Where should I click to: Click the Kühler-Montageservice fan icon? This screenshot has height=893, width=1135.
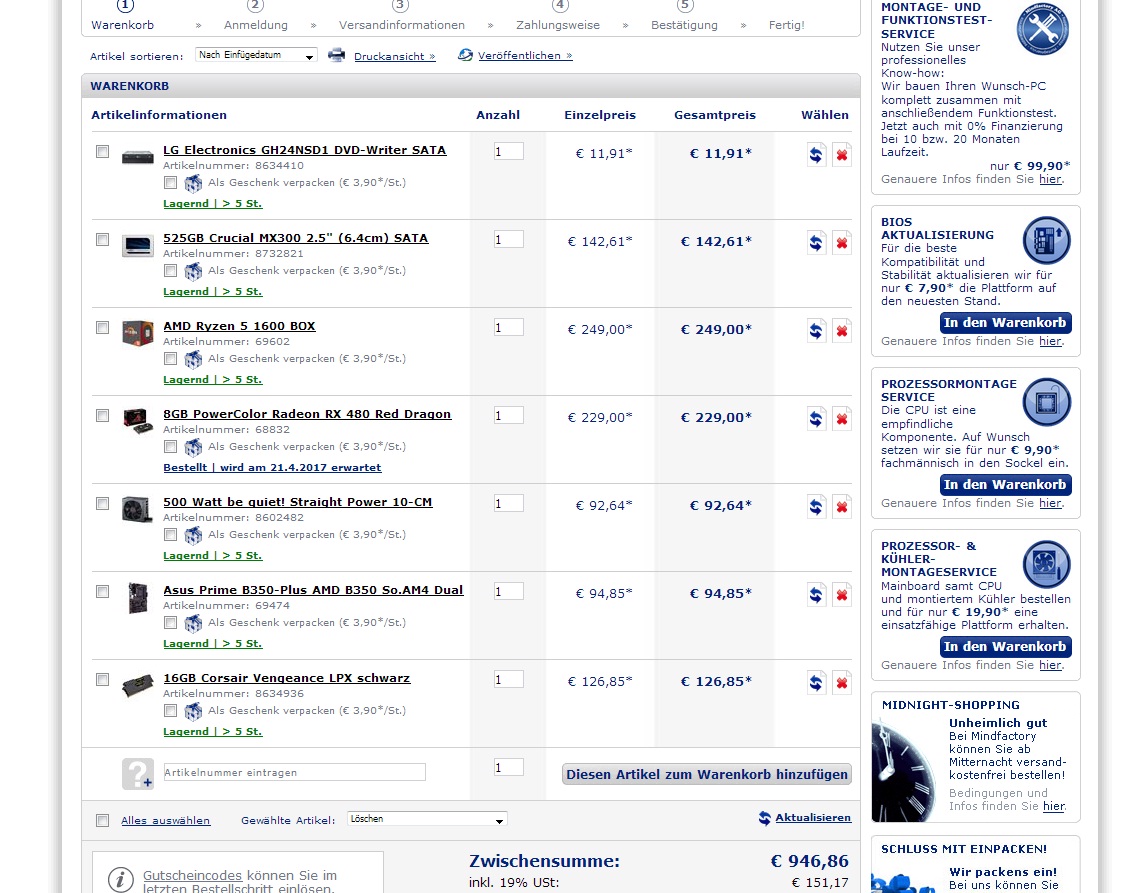click(x=1046, y=564)
